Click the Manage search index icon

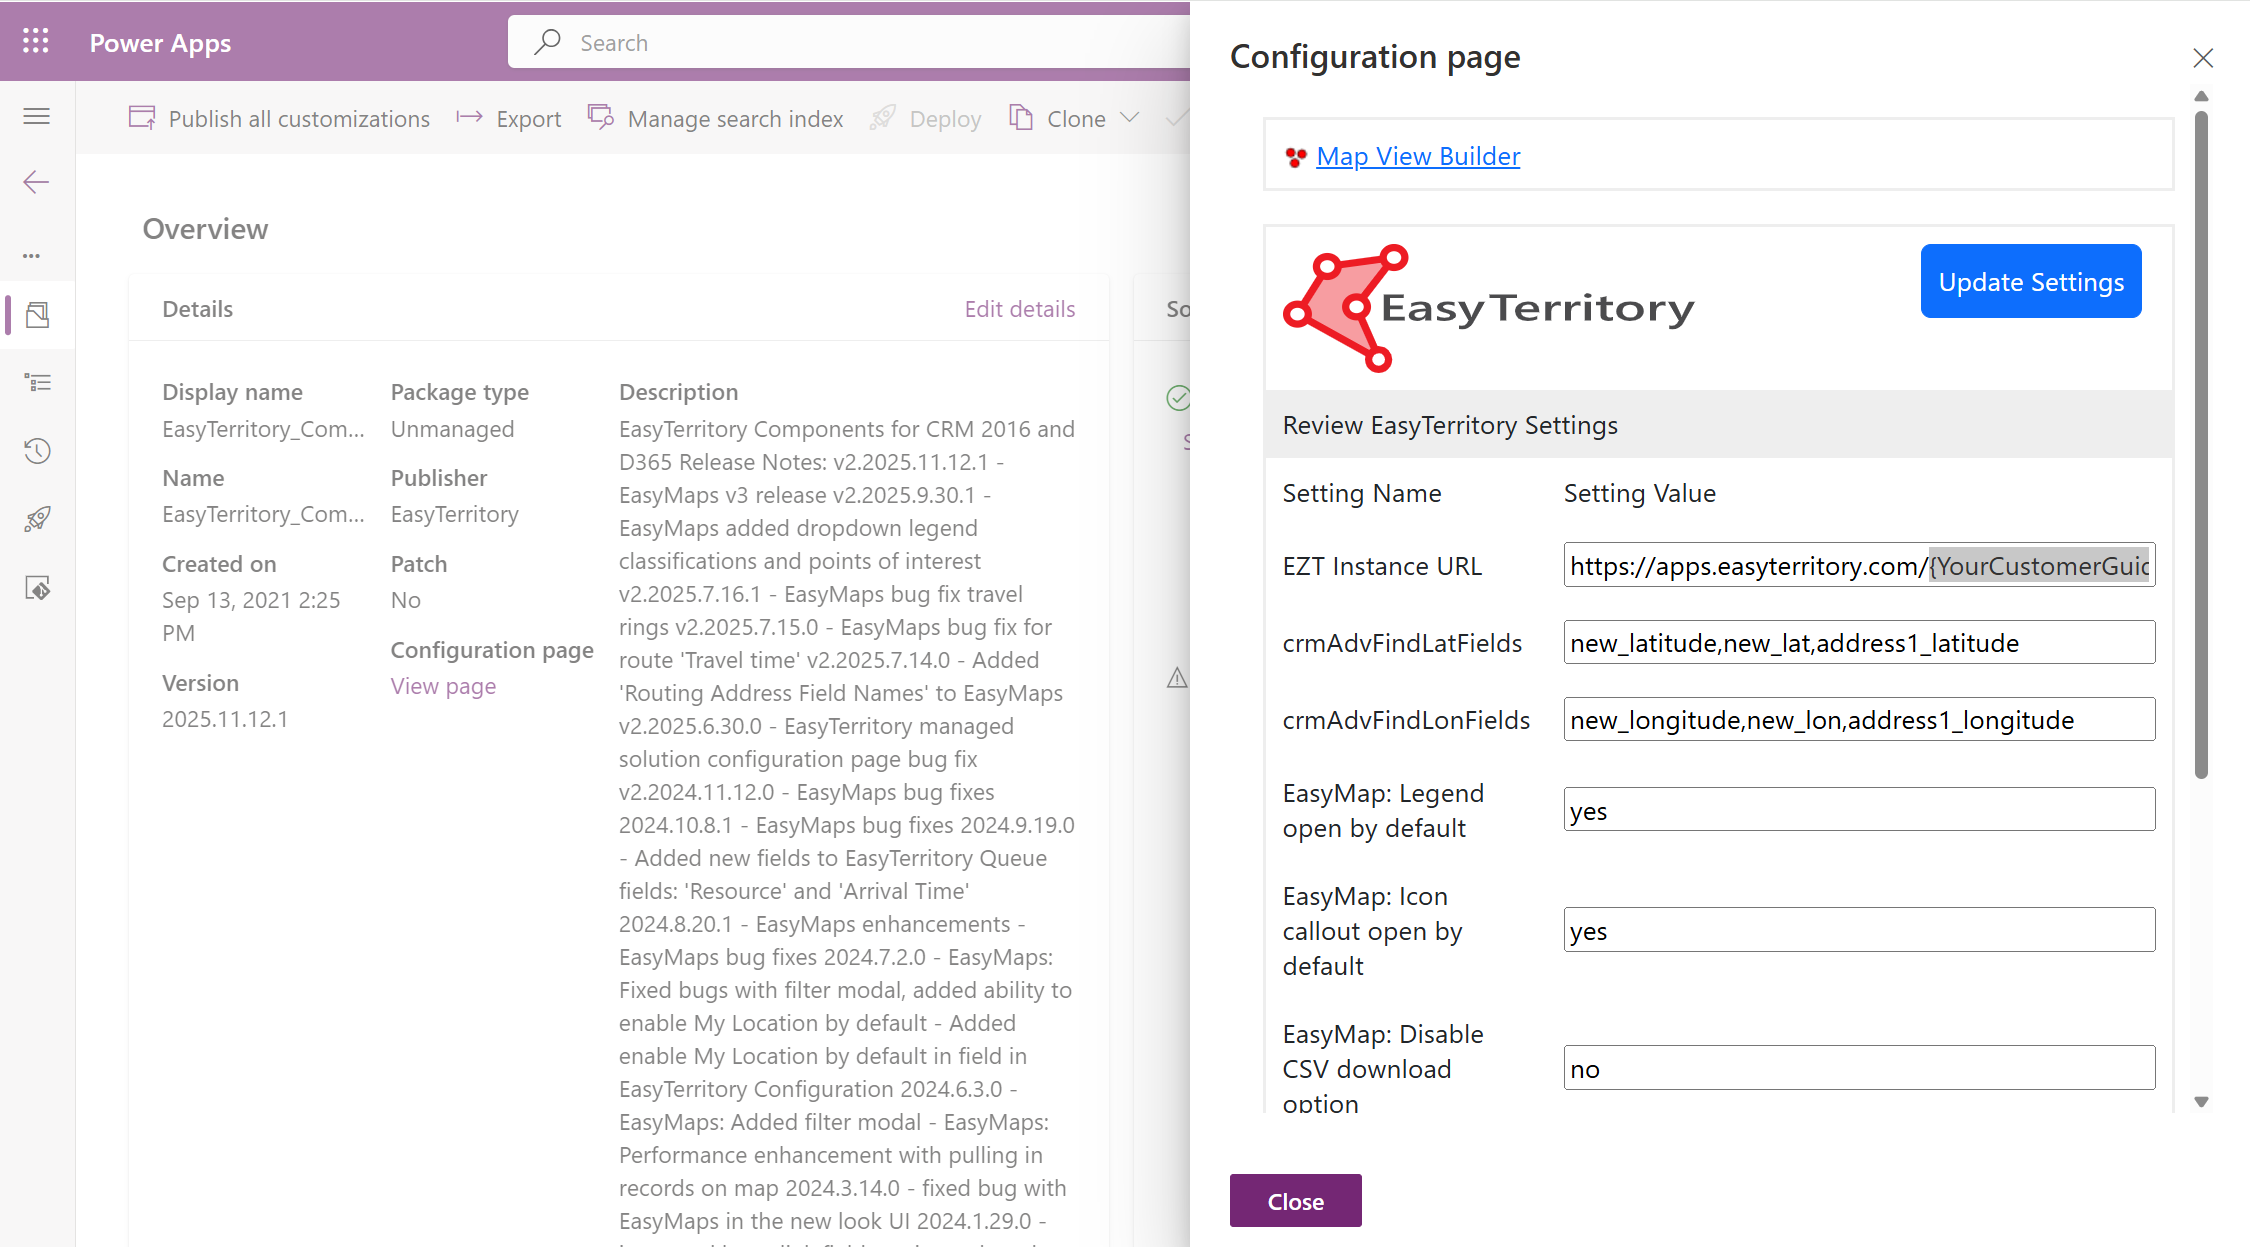[x=601, y=117]
